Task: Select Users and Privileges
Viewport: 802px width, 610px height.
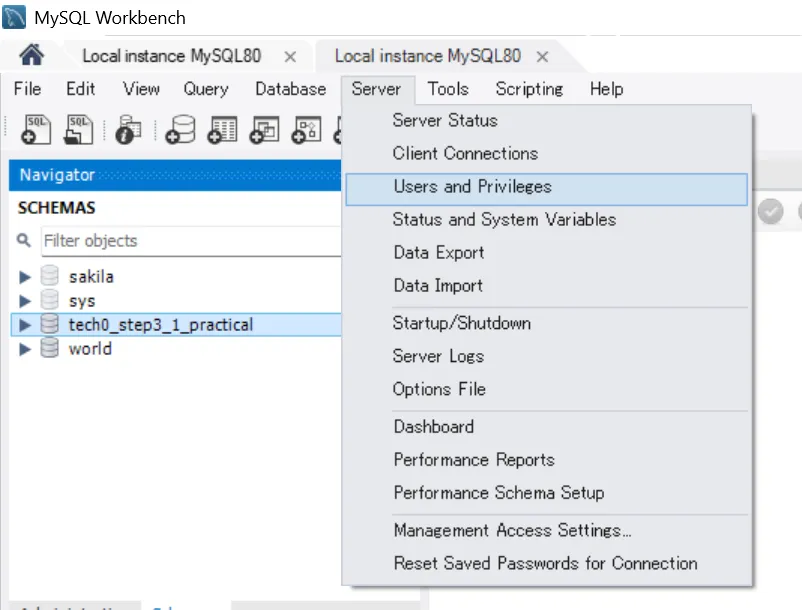Action: tap(547, 189)
